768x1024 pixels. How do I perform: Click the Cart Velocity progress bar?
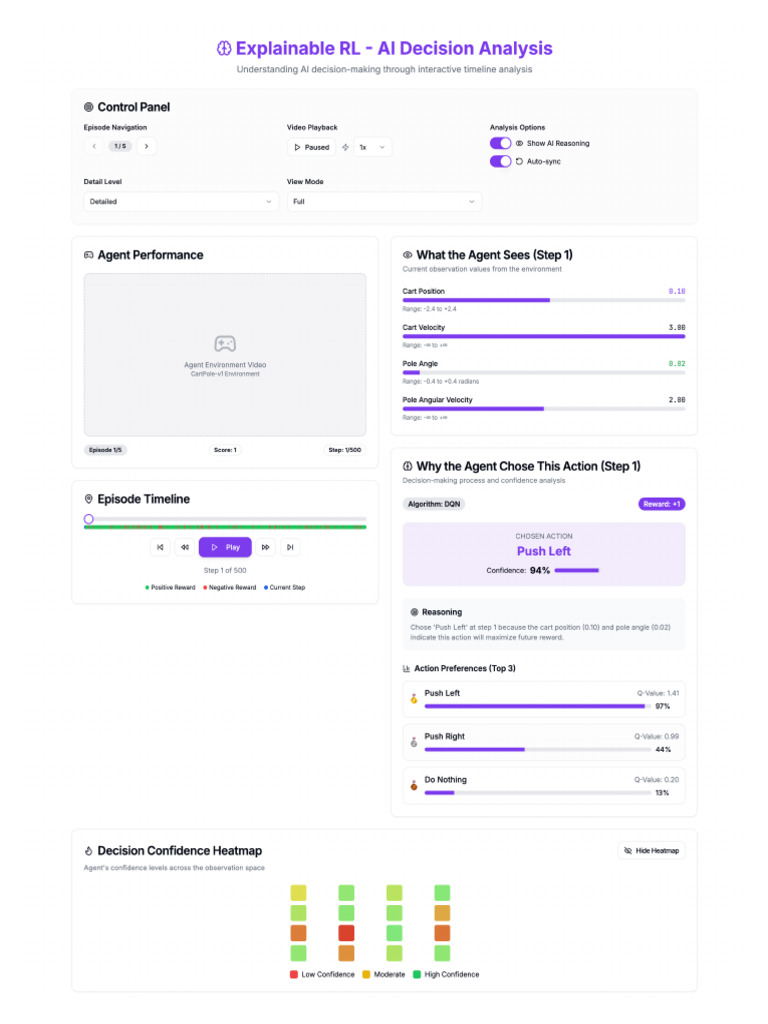543,336
